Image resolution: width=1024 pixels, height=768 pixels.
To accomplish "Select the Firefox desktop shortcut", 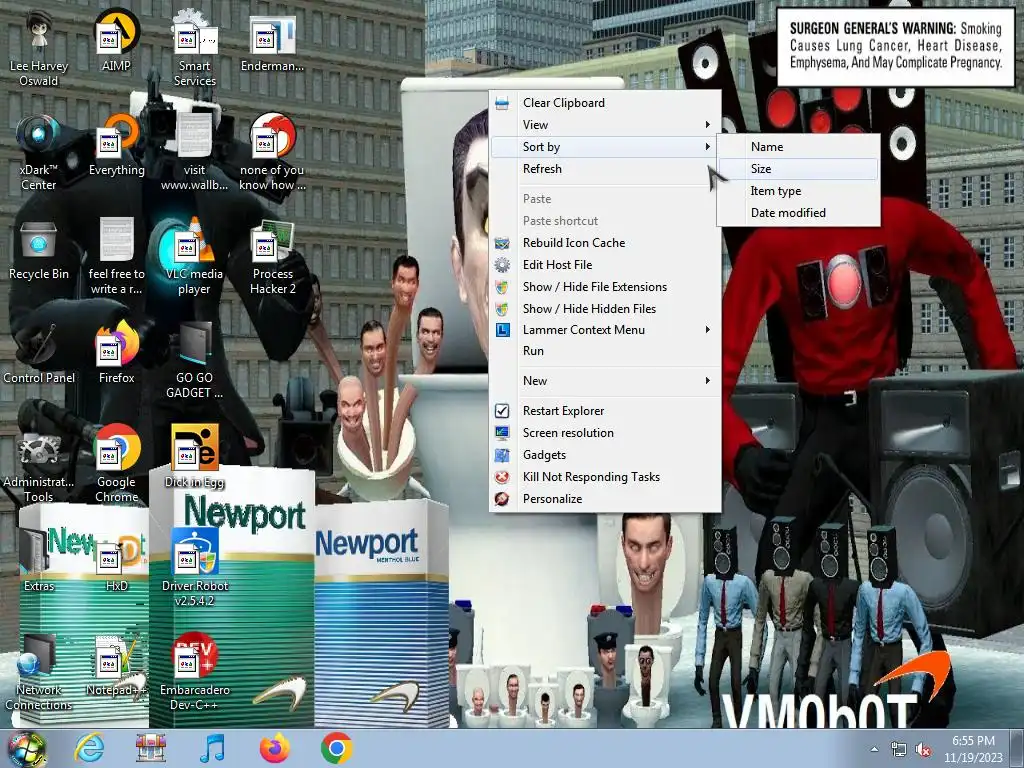I will click(116, 354).
